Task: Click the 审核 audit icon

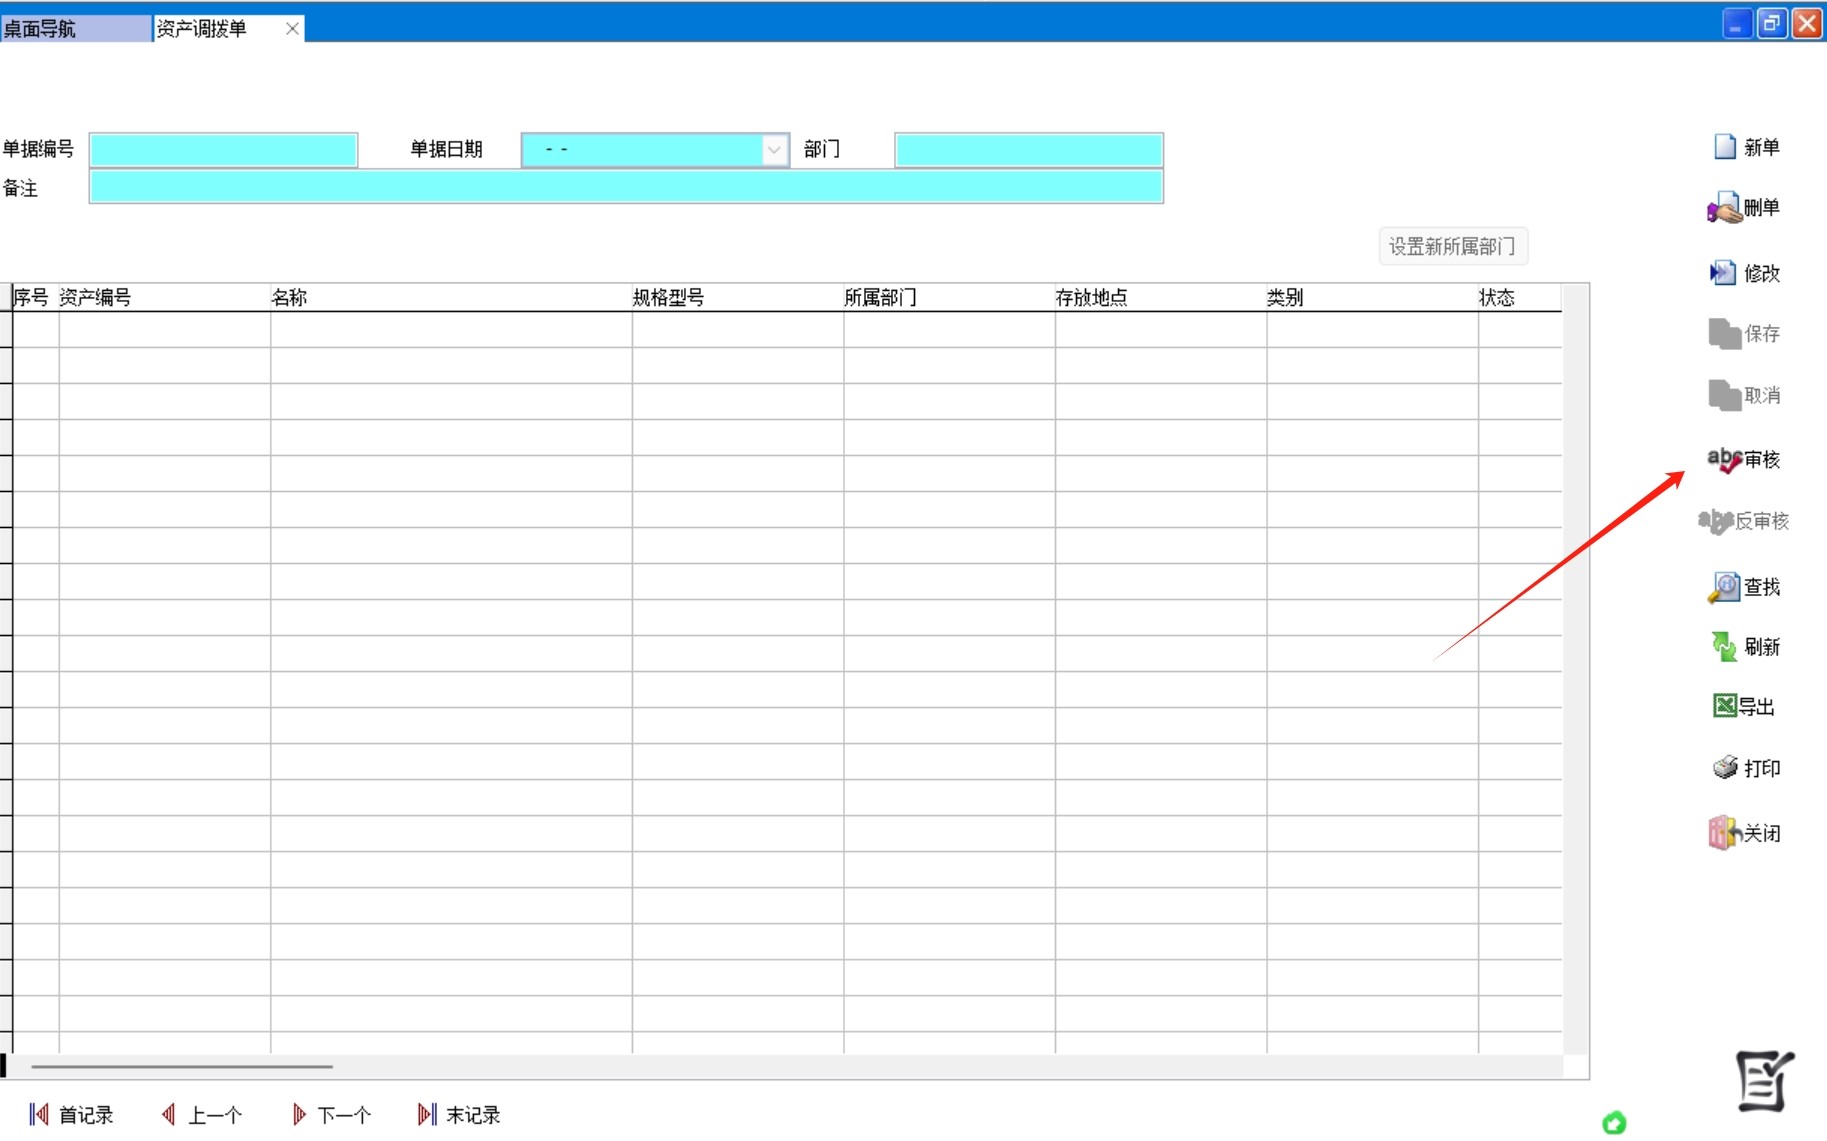Action: [1724, 460]
